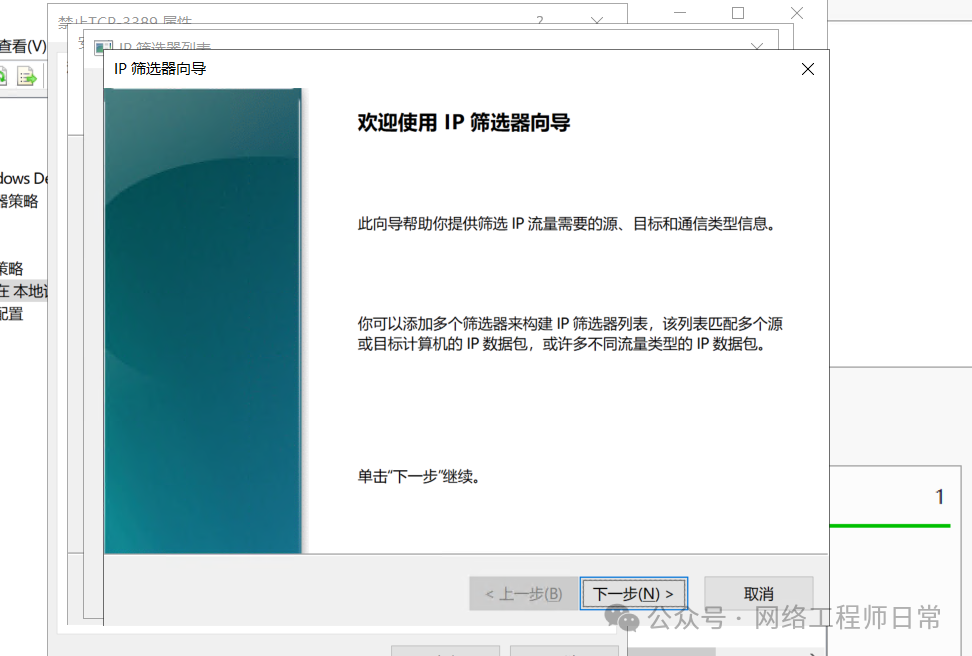Click the help question mark on 属性 dialog
This screenshot has height=656, width=972.
click(x=540, y=20)
